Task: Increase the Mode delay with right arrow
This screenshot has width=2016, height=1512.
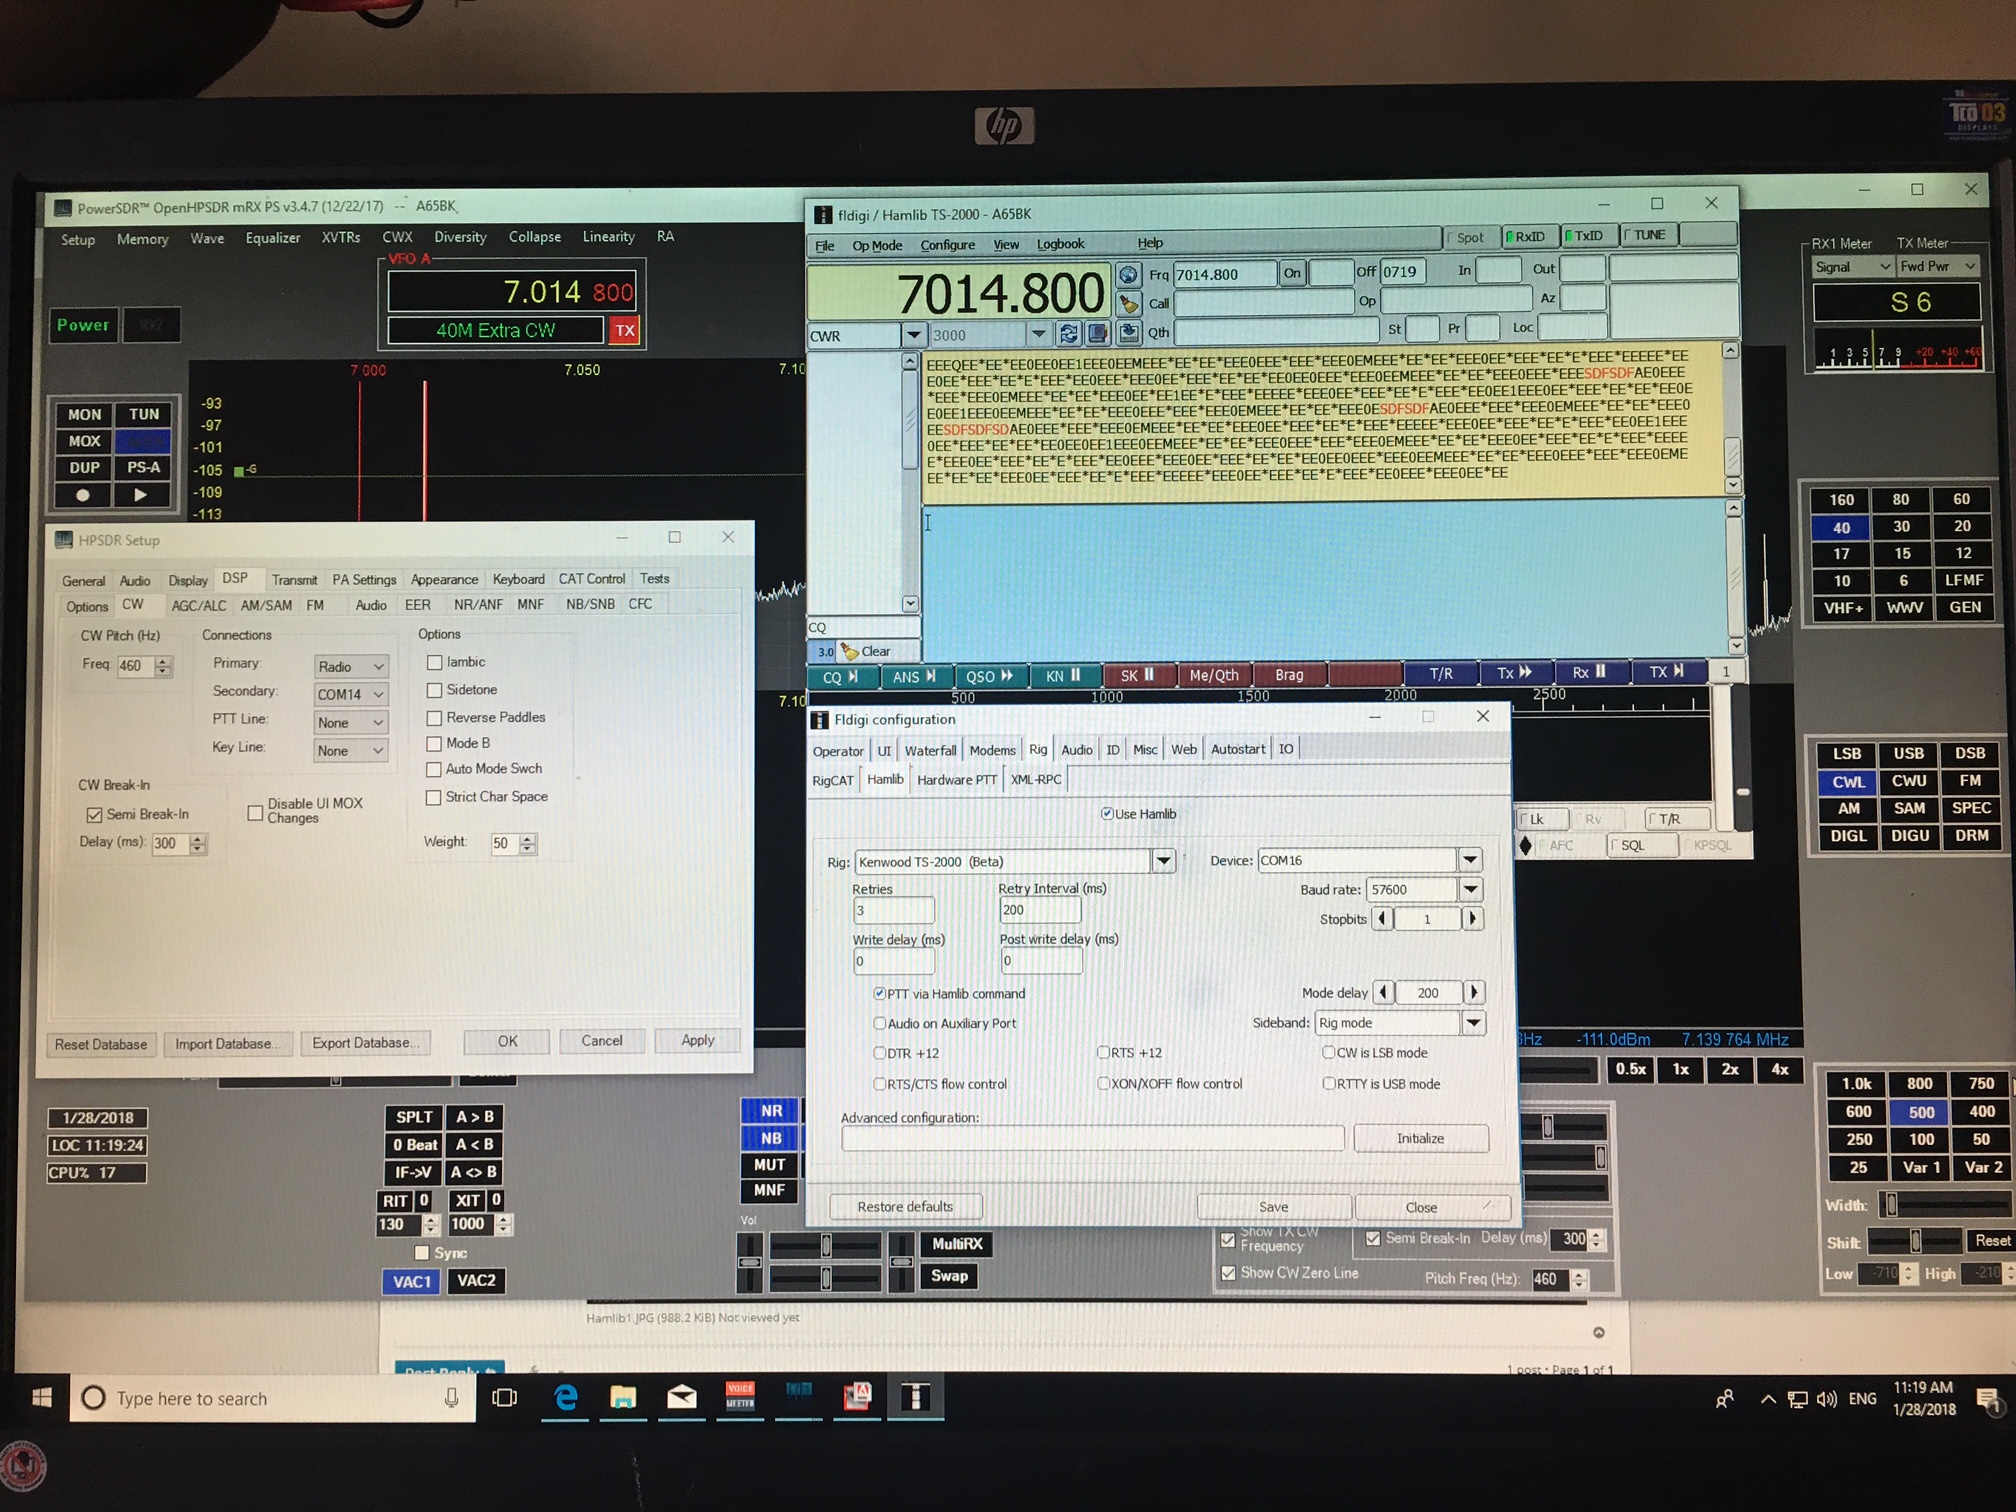Action: click(1473, 992)
